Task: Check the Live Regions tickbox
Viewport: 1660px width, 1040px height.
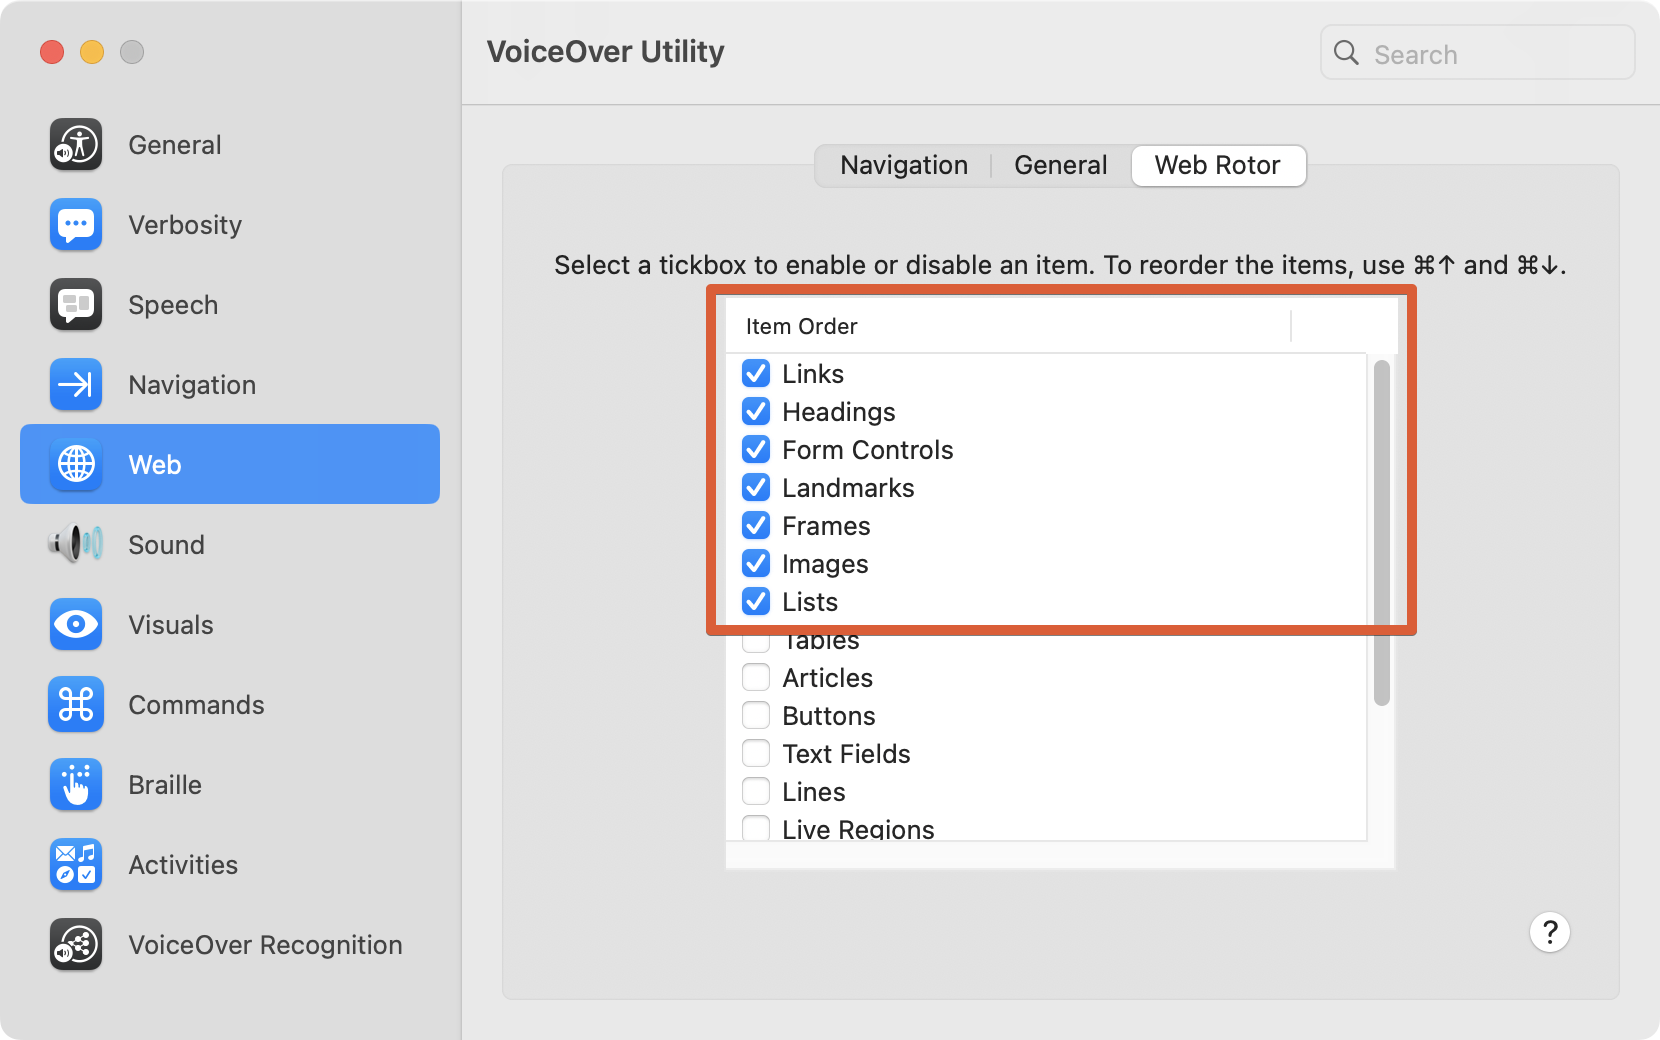Action: [x=757, y=829]
